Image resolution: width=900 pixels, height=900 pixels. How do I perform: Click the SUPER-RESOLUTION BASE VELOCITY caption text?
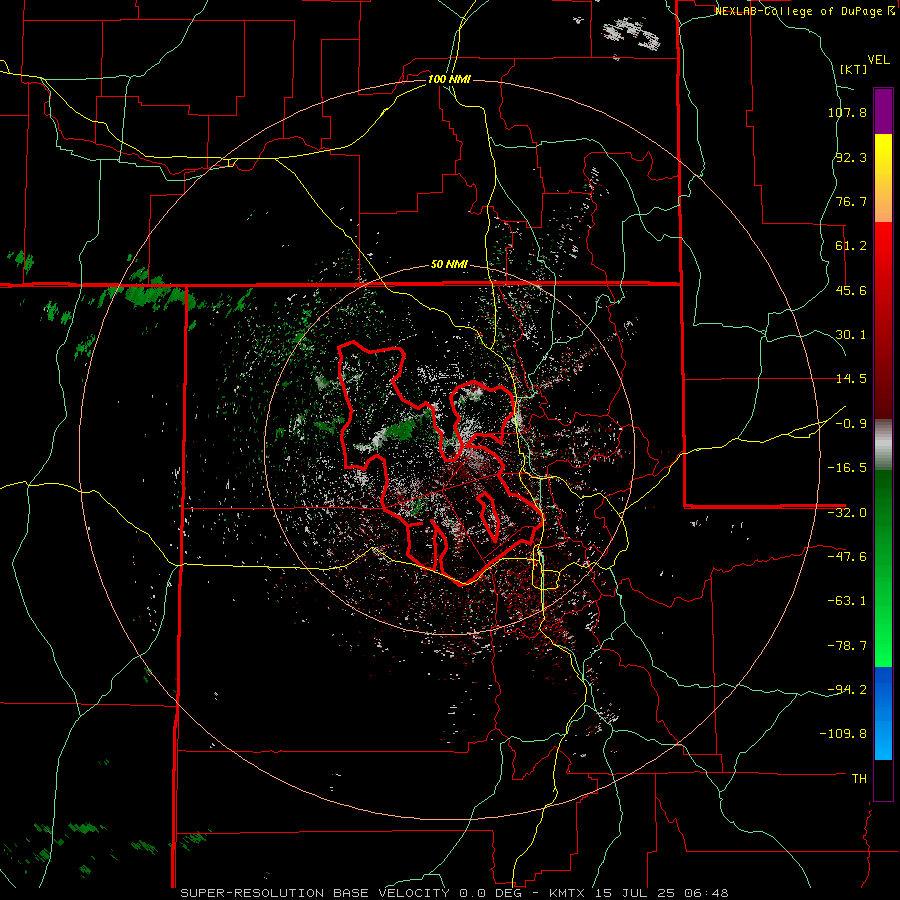(317, 893)
